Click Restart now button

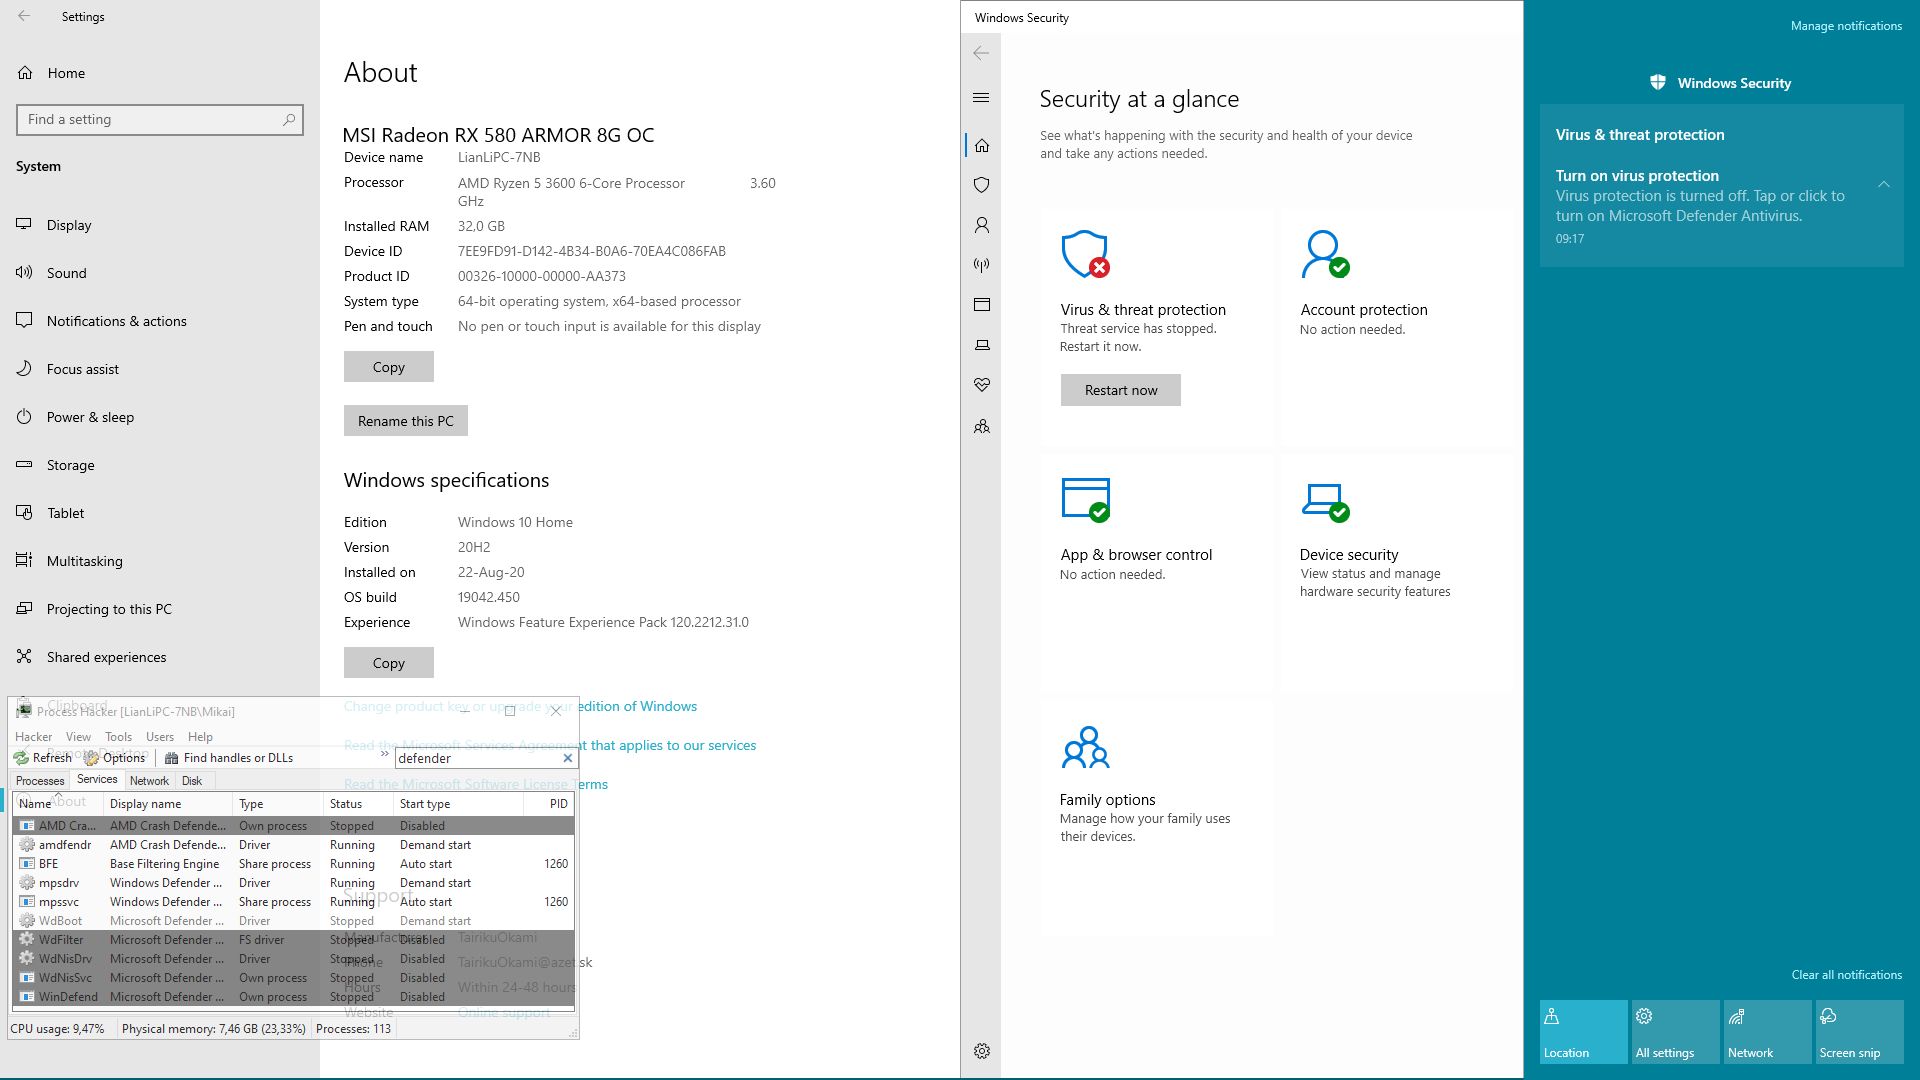point(1121,390)
